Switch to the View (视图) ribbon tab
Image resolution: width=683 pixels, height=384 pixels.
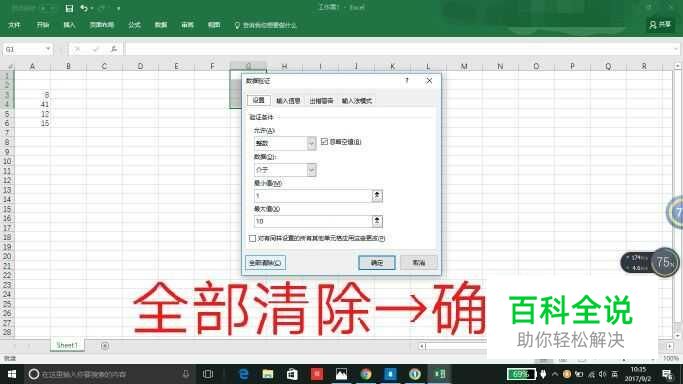pyautogui.click(x=213, y=25)
